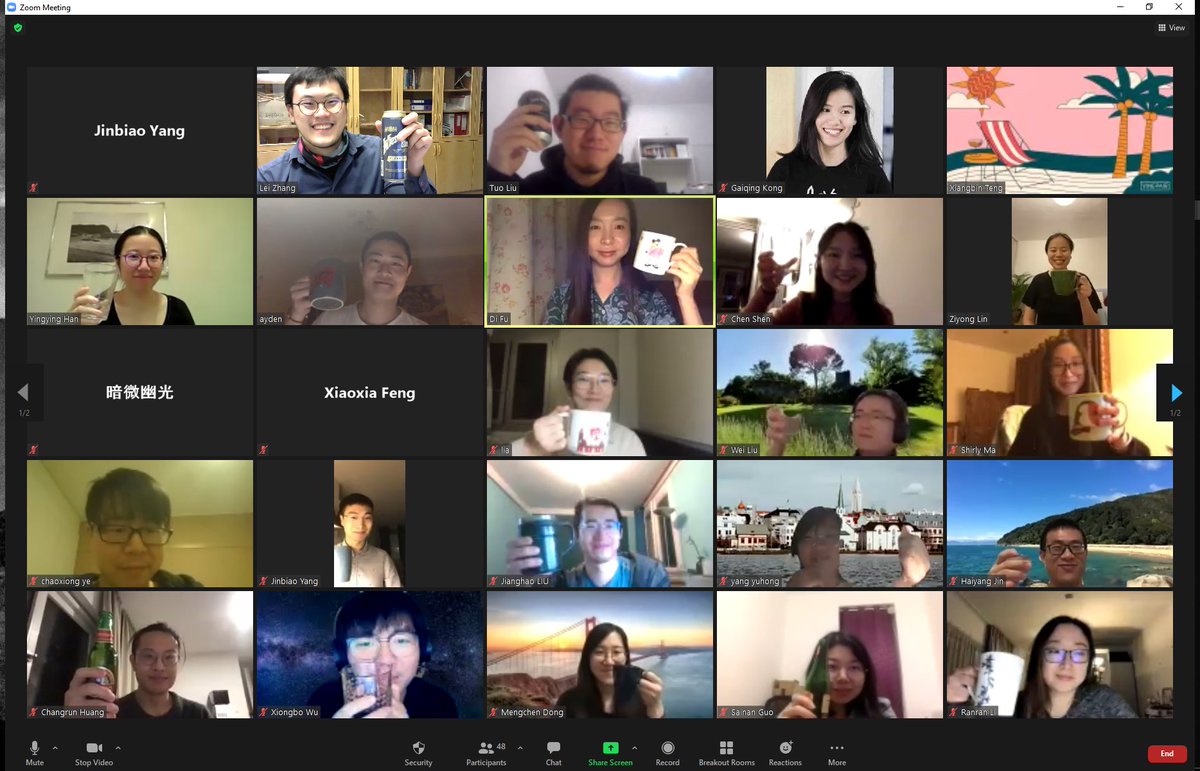
Task: Select Mengchen Dong's video tile
Action: click(x=600, y=654)
